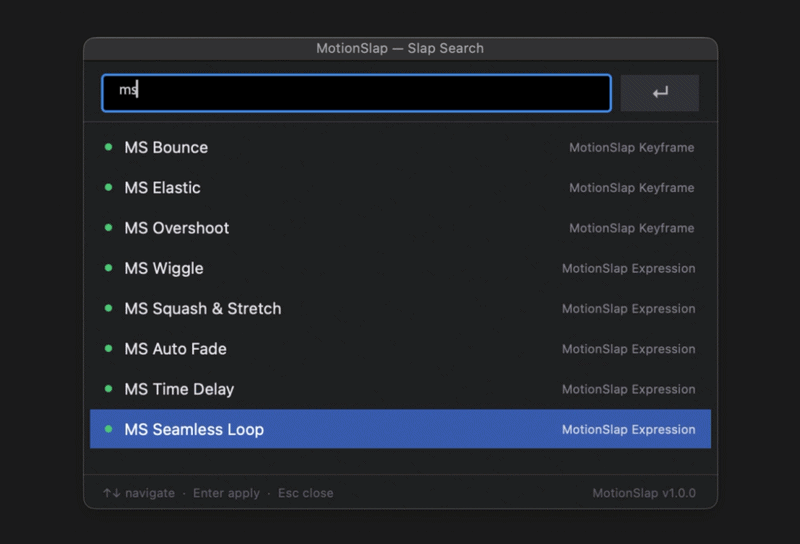
Task: Click MotionSlap Keyframe label on MS Overshoot row
Action: [x=632, y=228]
